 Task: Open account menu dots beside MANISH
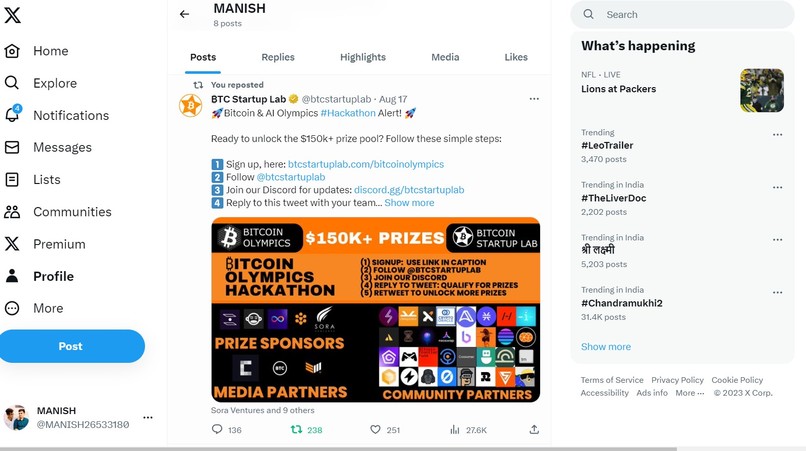tap(148, 418)
